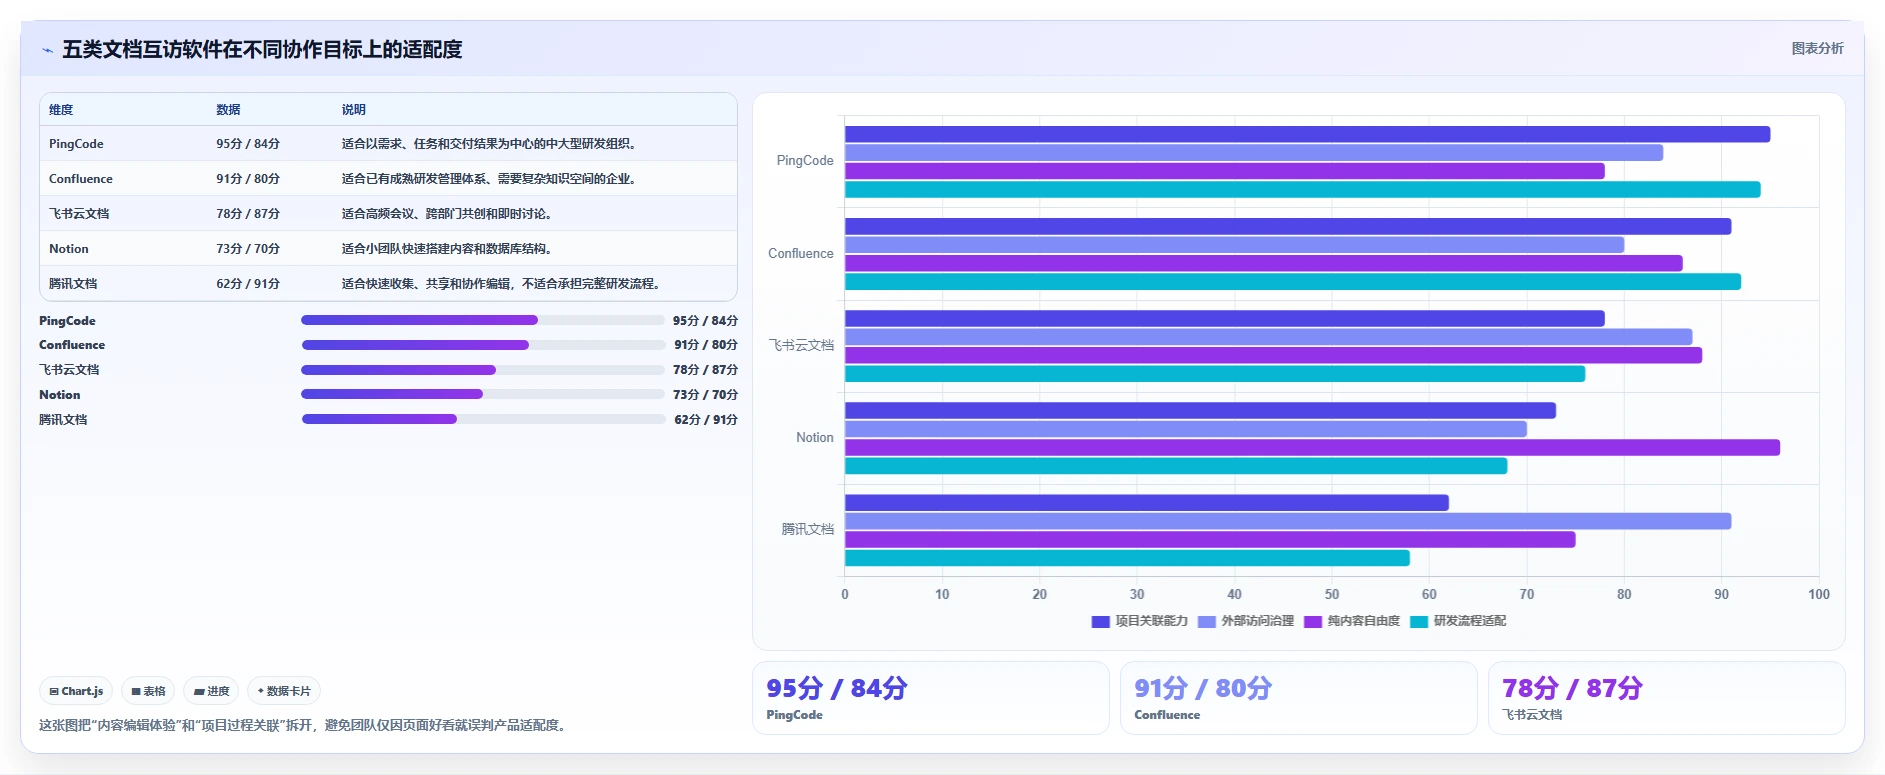Click PingCode's dark blue 项目关联能力 chart bar
This screenshot has width=1885, height=775.
point(1307,134)
